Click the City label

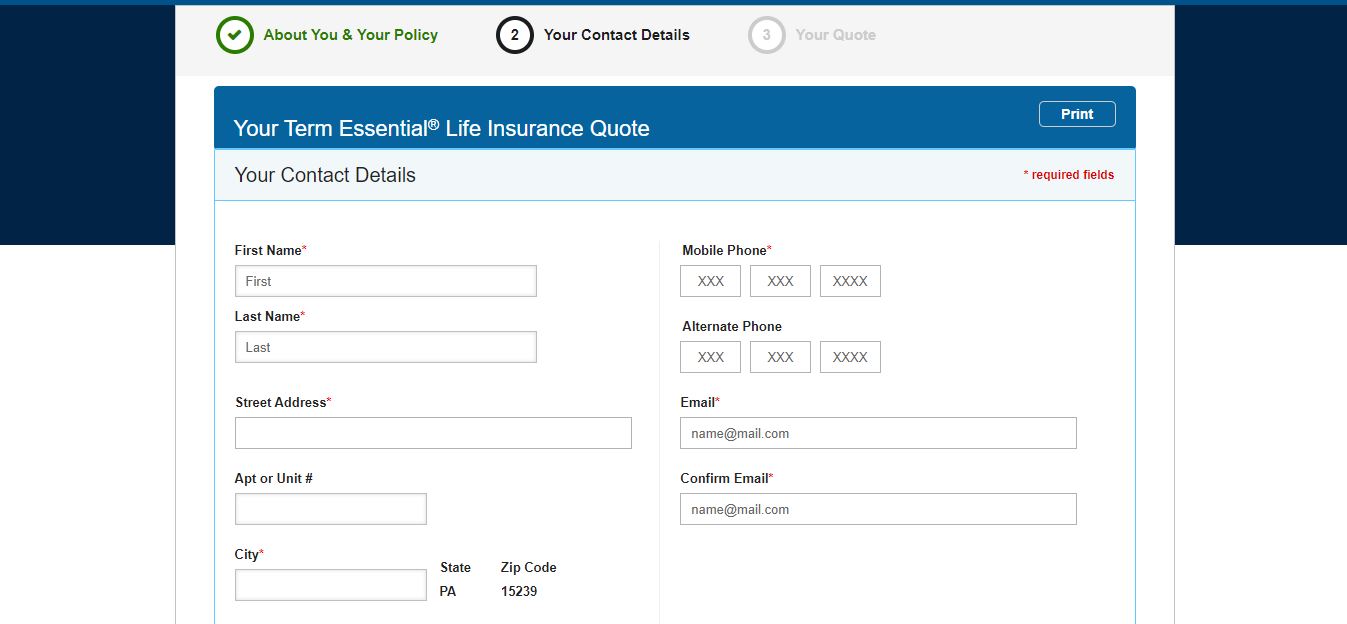point(249,554)
